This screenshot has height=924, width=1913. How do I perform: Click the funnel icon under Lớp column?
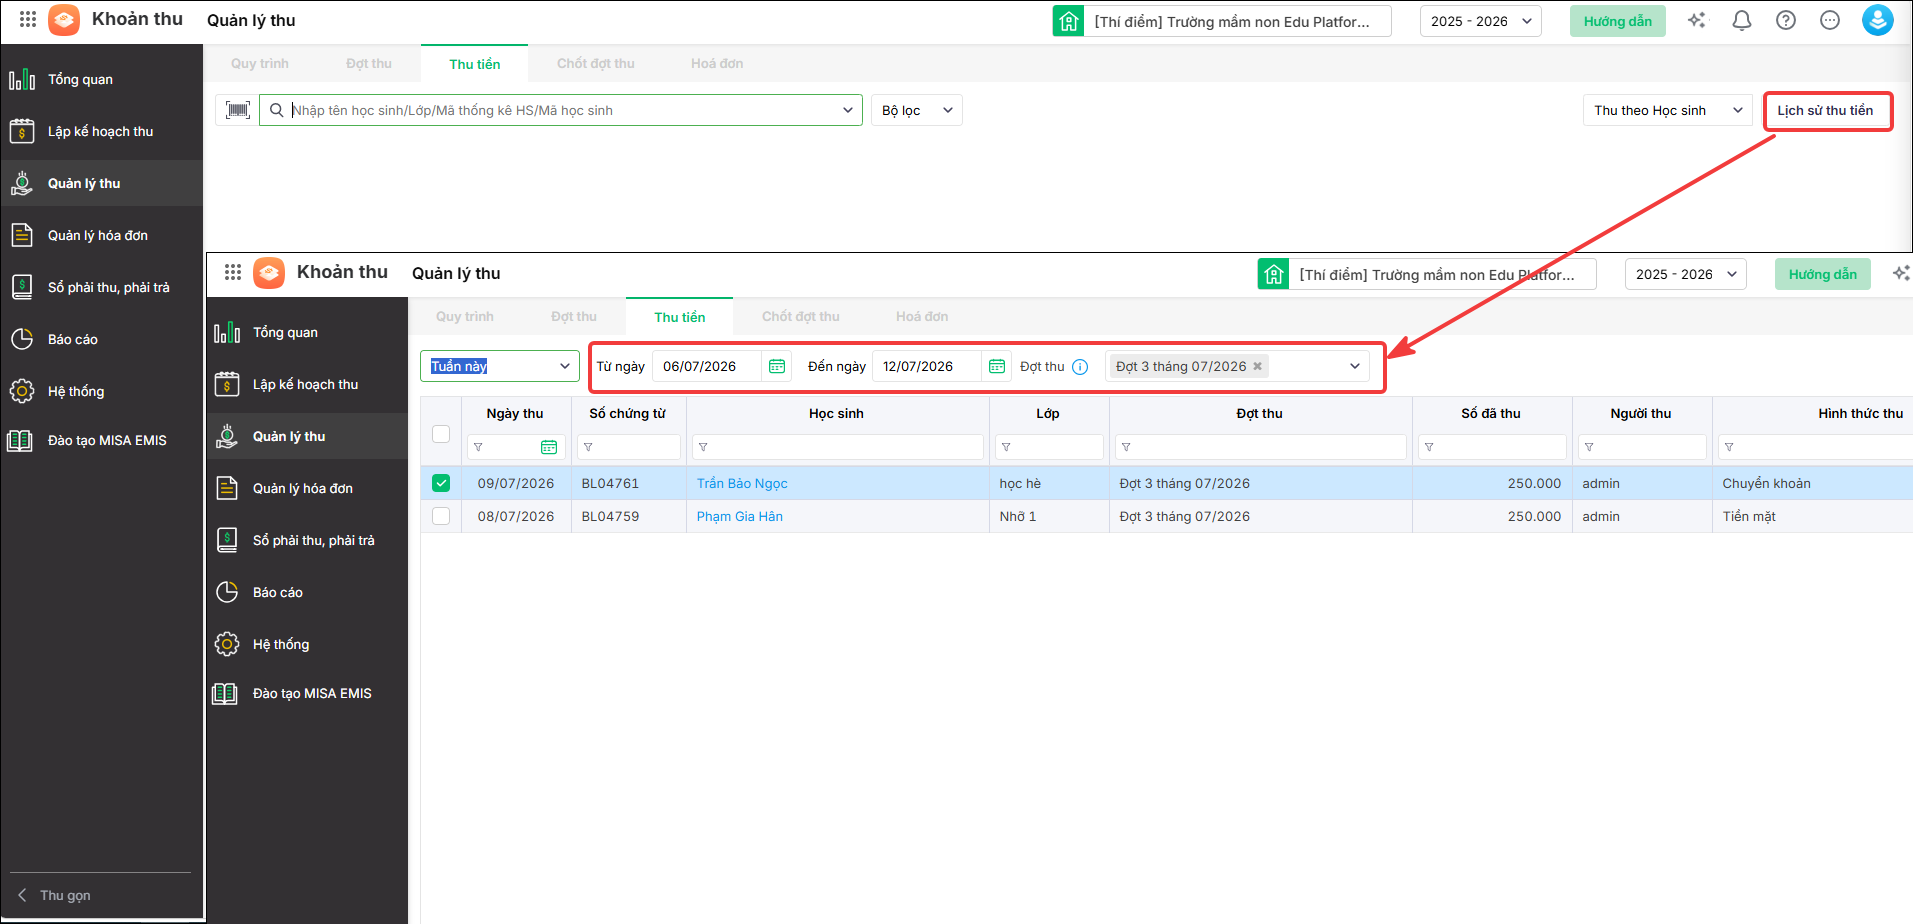point(1006,447)
